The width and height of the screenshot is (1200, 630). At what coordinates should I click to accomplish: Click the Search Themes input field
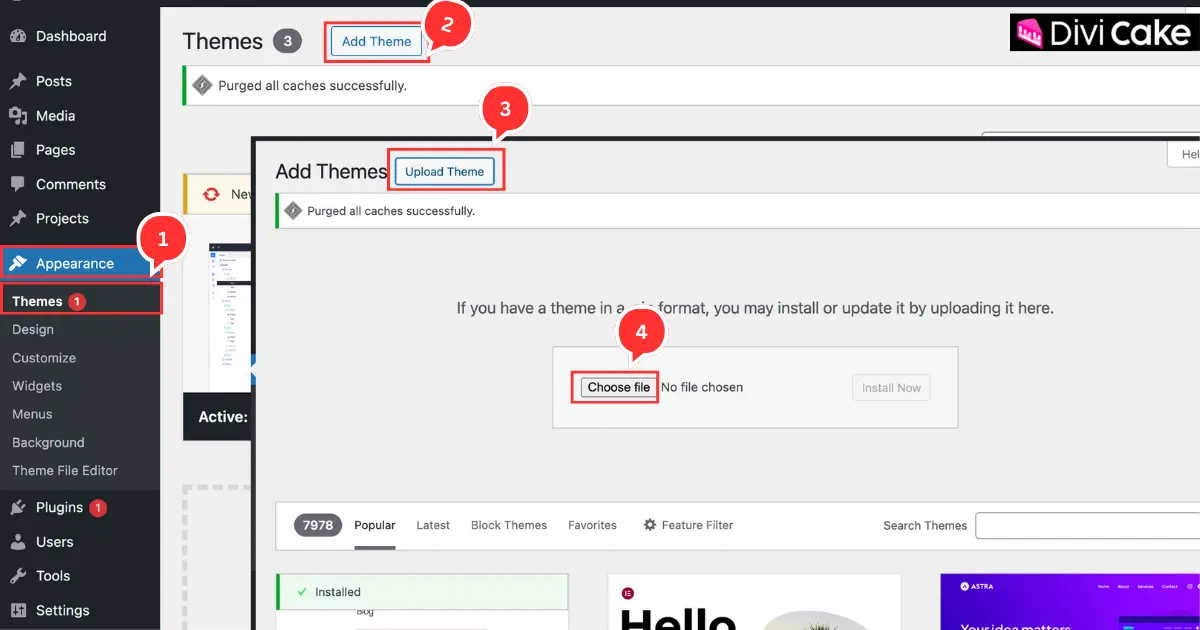point(1087,526)
